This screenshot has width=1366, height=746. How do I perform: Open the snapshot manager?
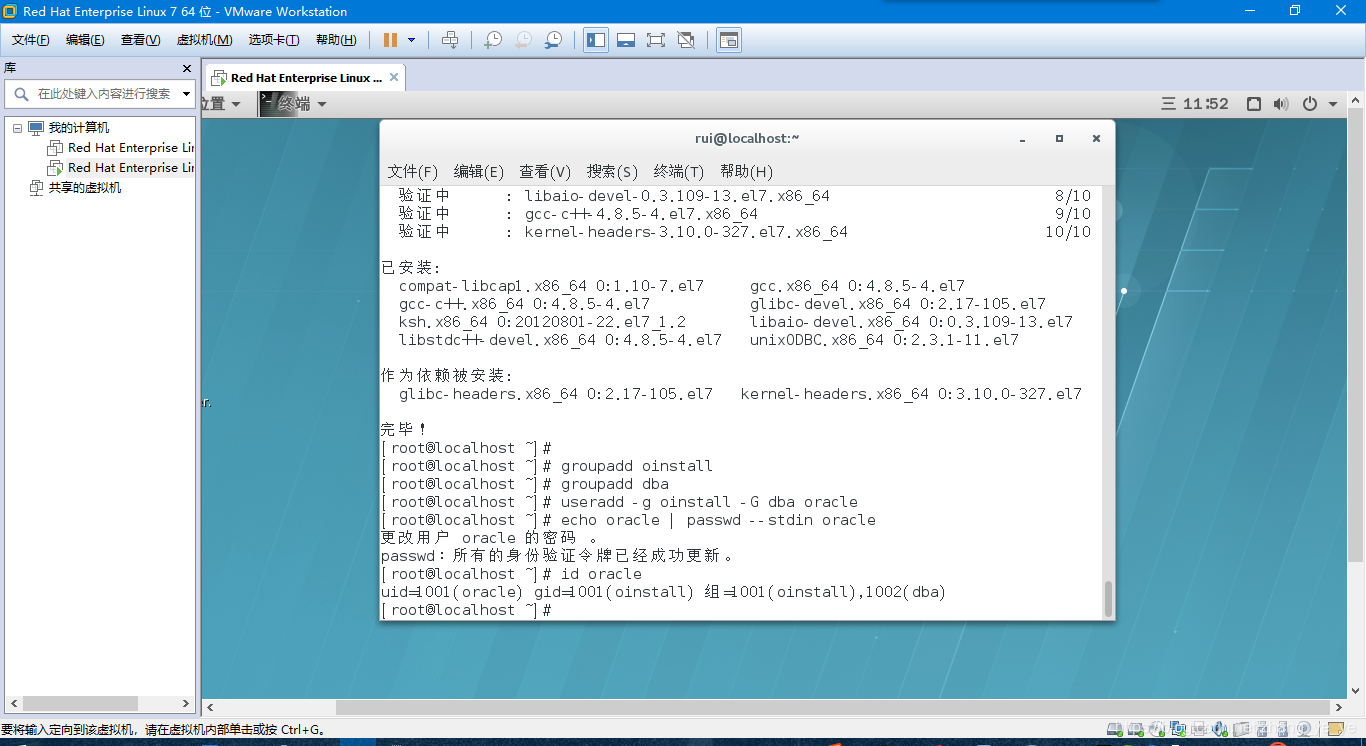pyautogui.click(x=553, y=40)
